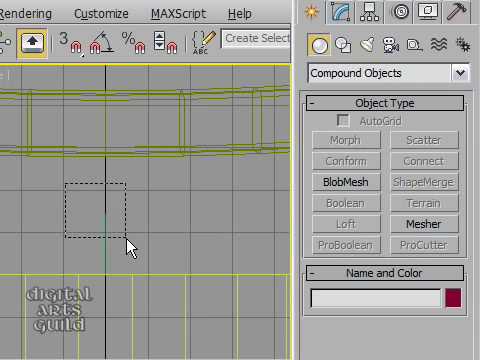Collapse the Name and Color rollout
The image size is (480, 360).
(x=385, y=273)
